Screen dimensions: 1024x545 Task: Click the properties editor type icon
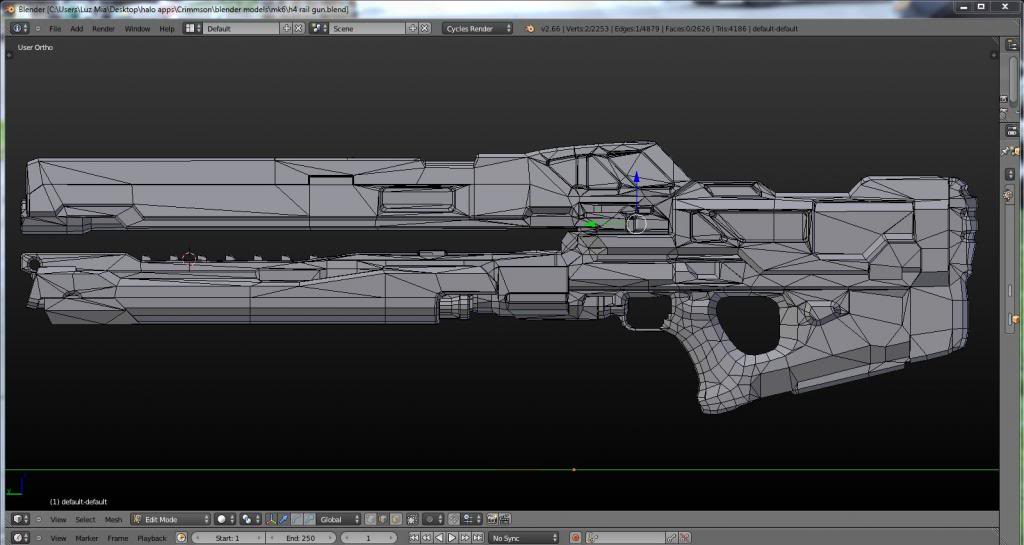[1012, 131]
